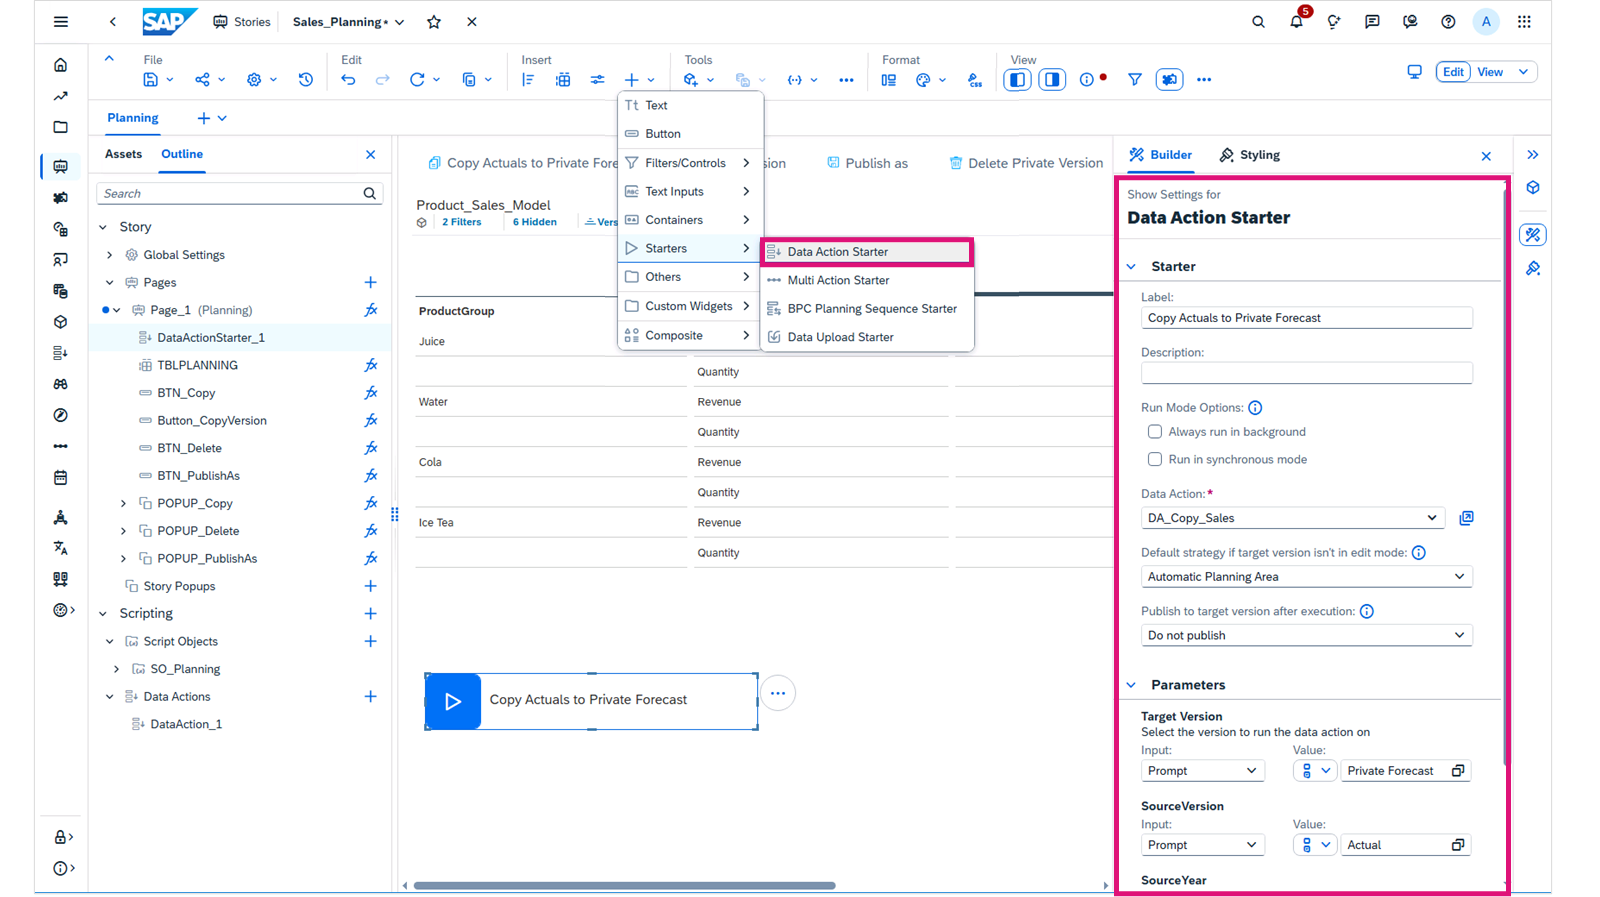Click the Redo arrow icon
1600x897 pixels.
tap(382, 79)
